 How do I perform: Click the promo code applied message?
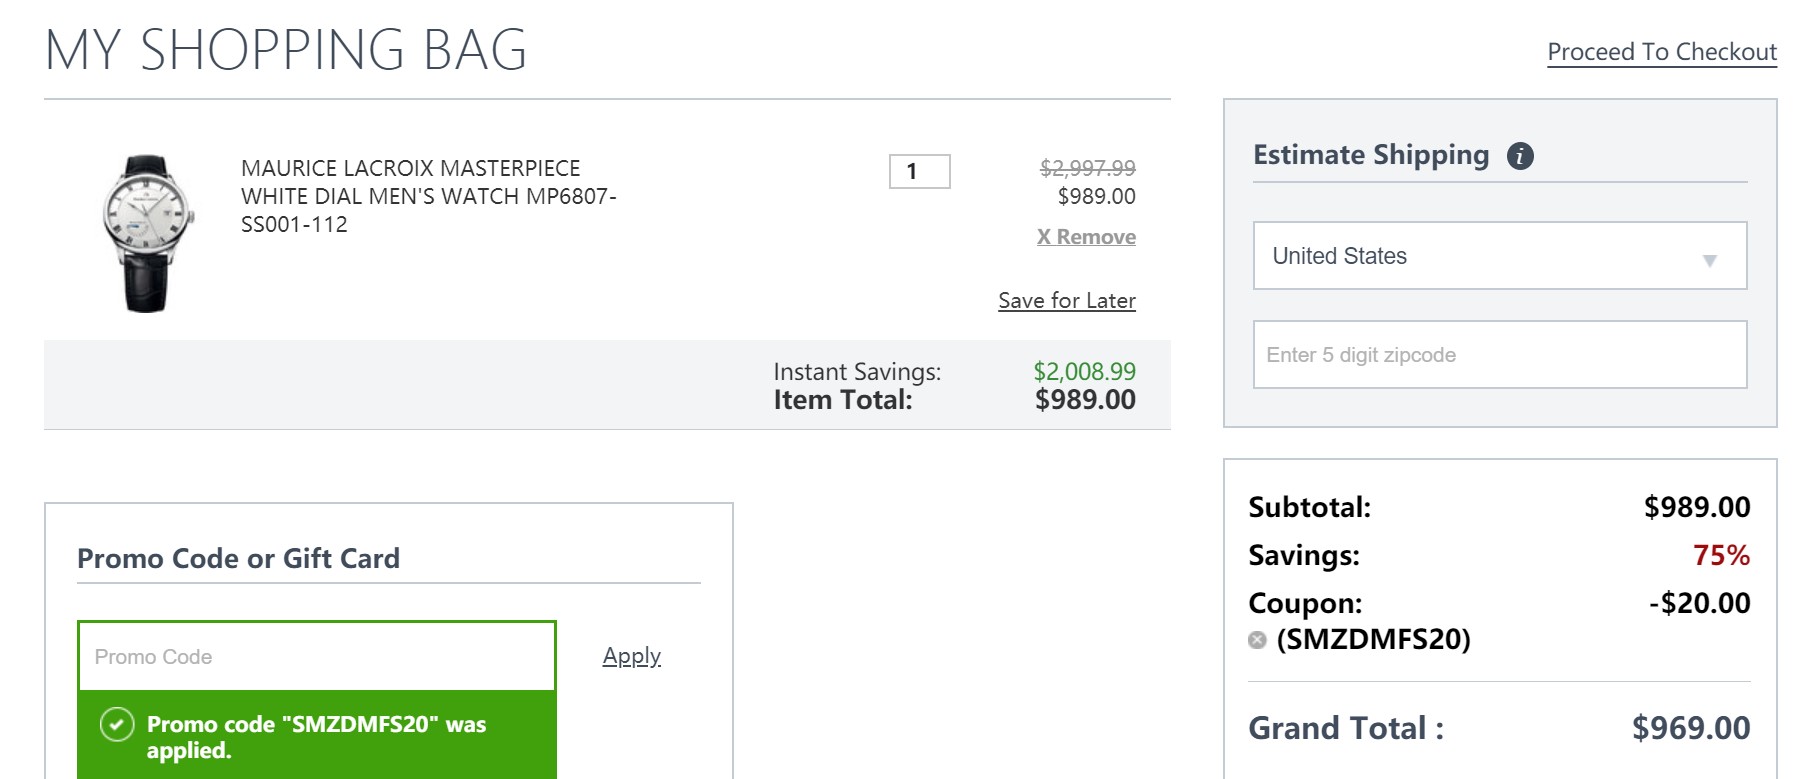pos(316,737)
